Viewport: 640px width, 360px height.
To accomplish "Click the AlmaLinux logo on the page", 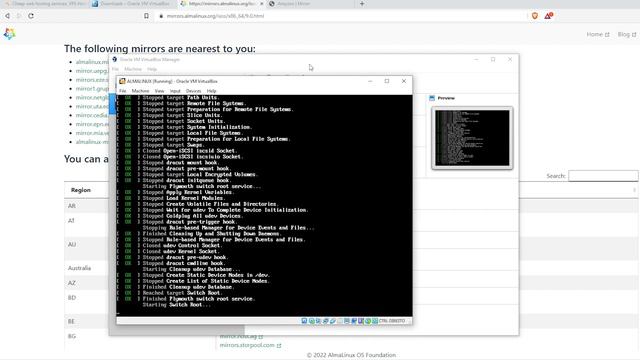I will pos(9,34).
